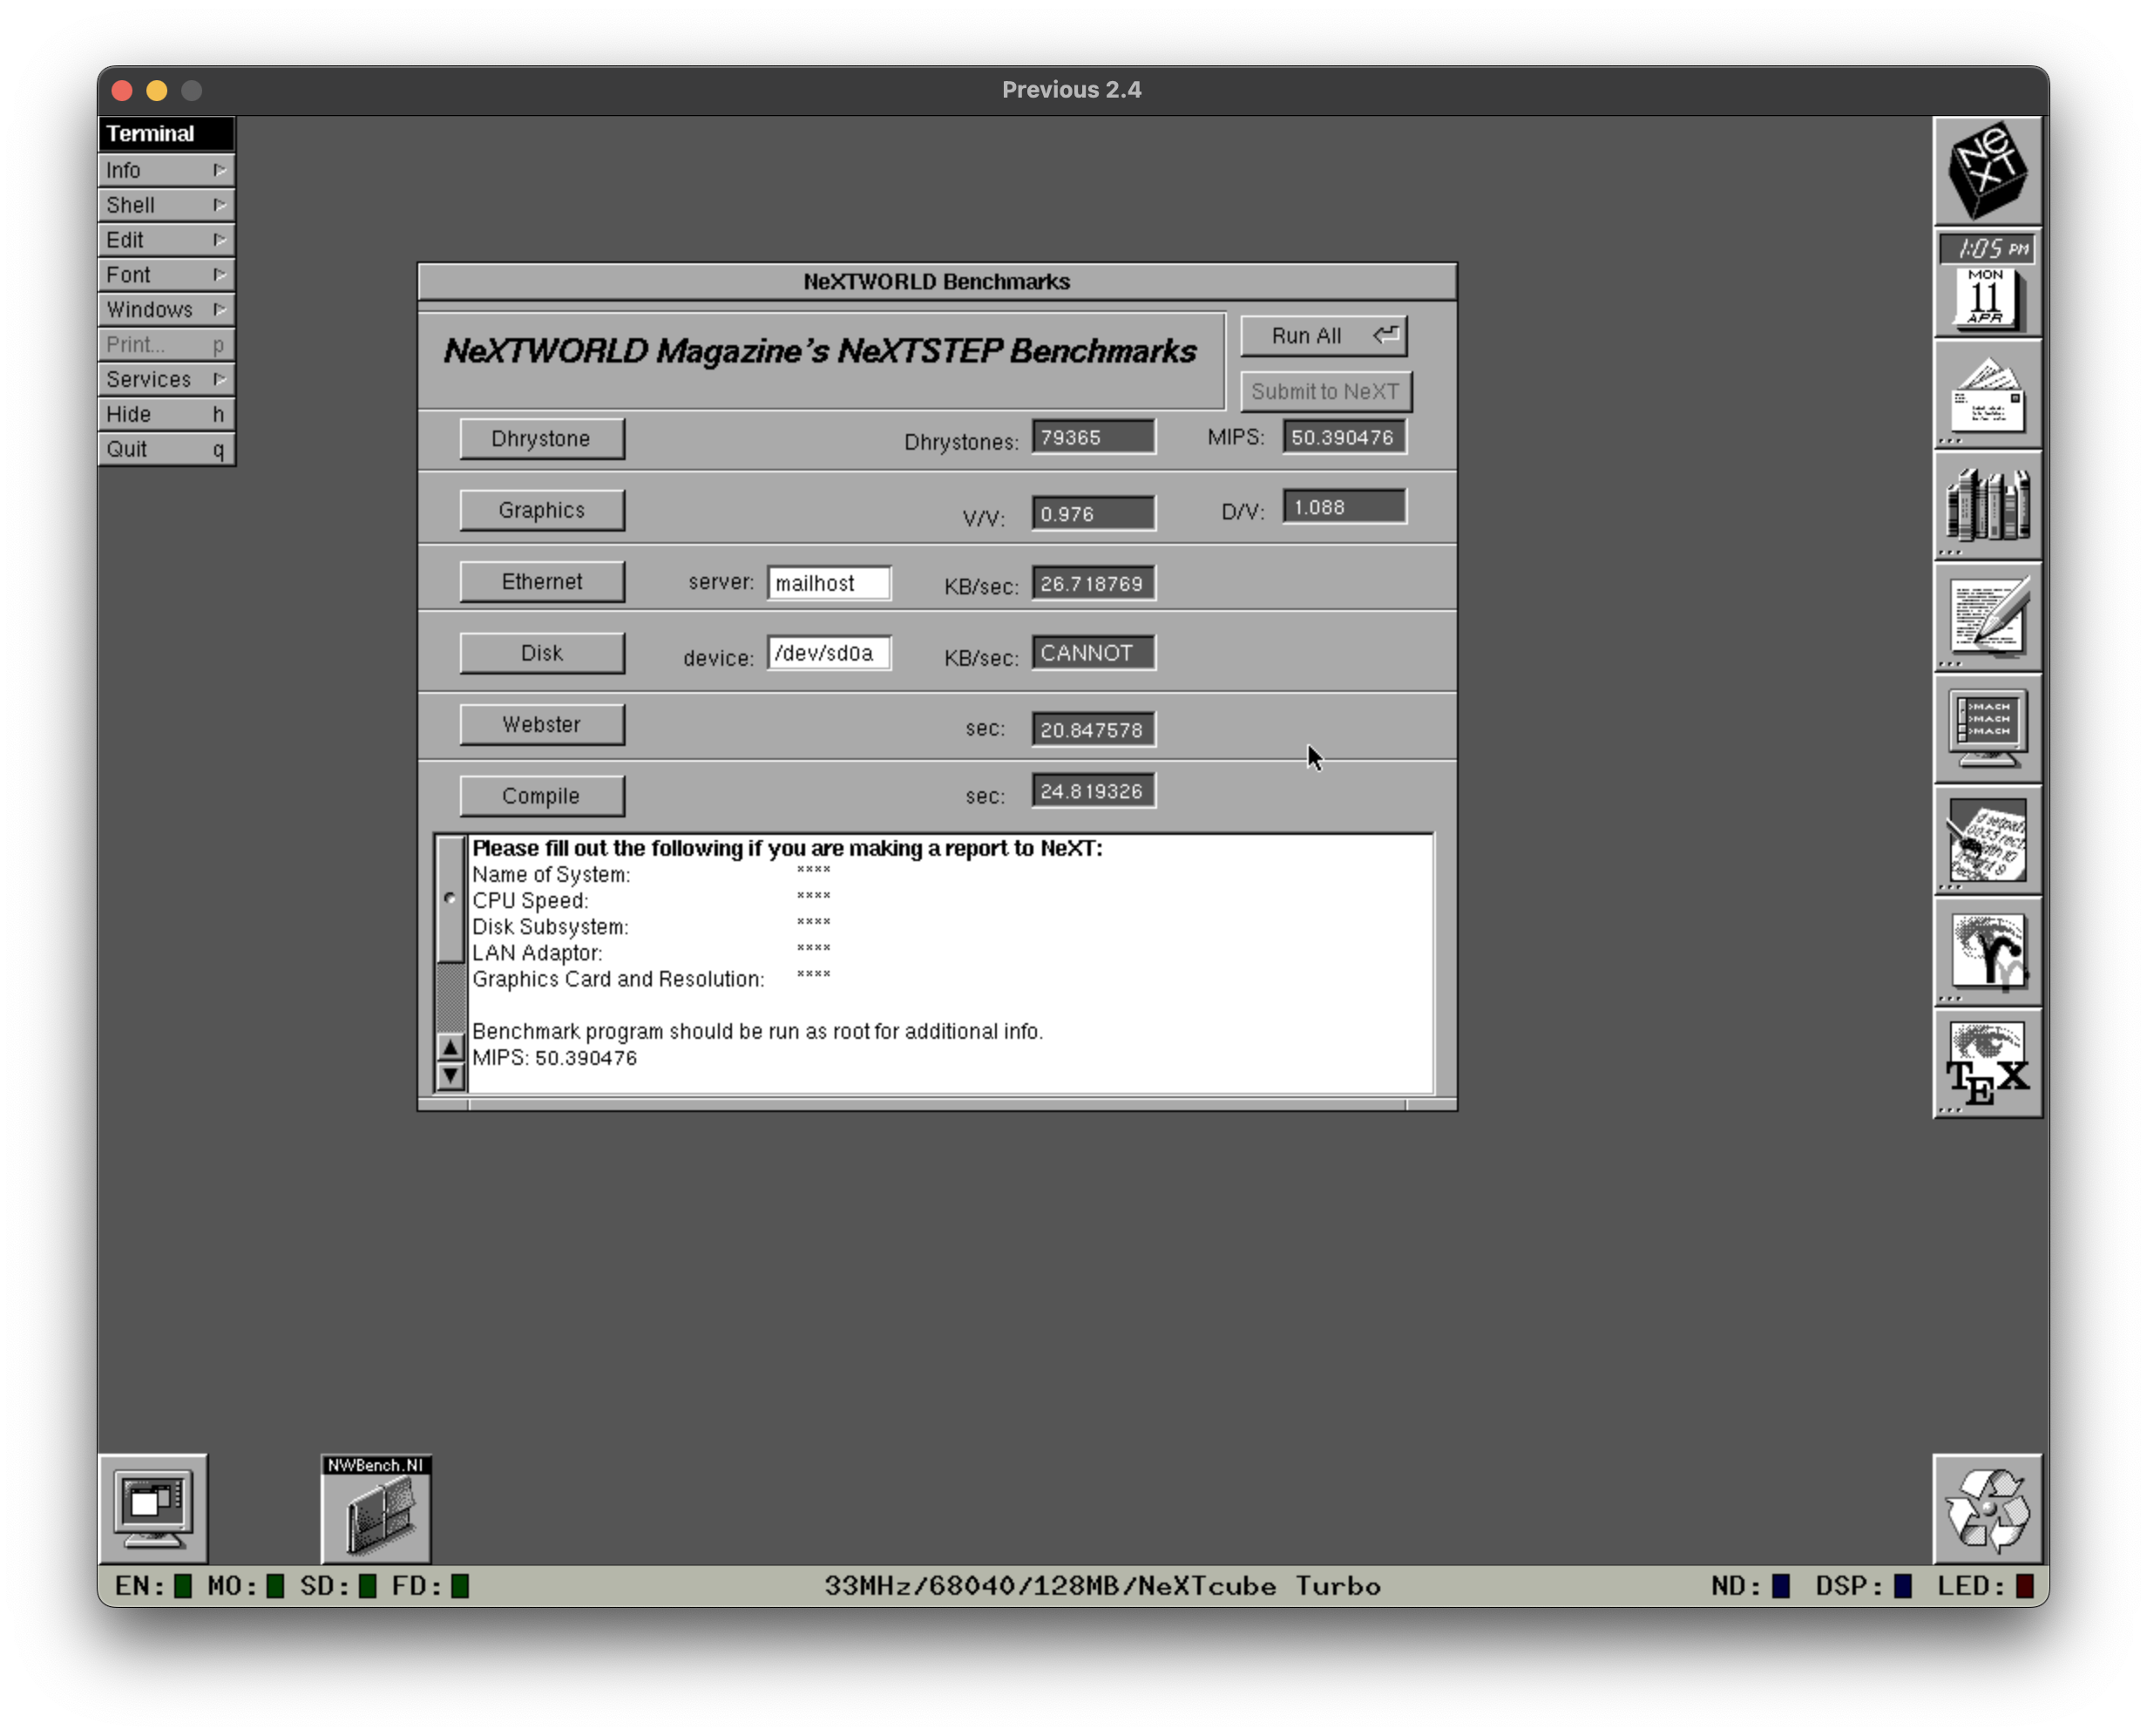Launch TeX from the dock
2147x1736 pixels.
1988,1062
